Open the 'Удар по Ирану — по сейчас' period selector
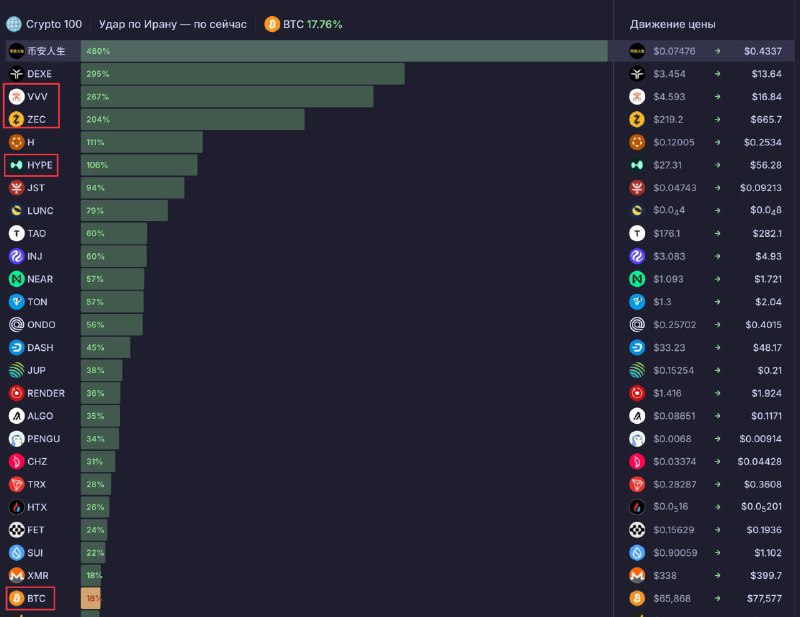This screenshot has height=617, width=800. click(x=172, y=24)
